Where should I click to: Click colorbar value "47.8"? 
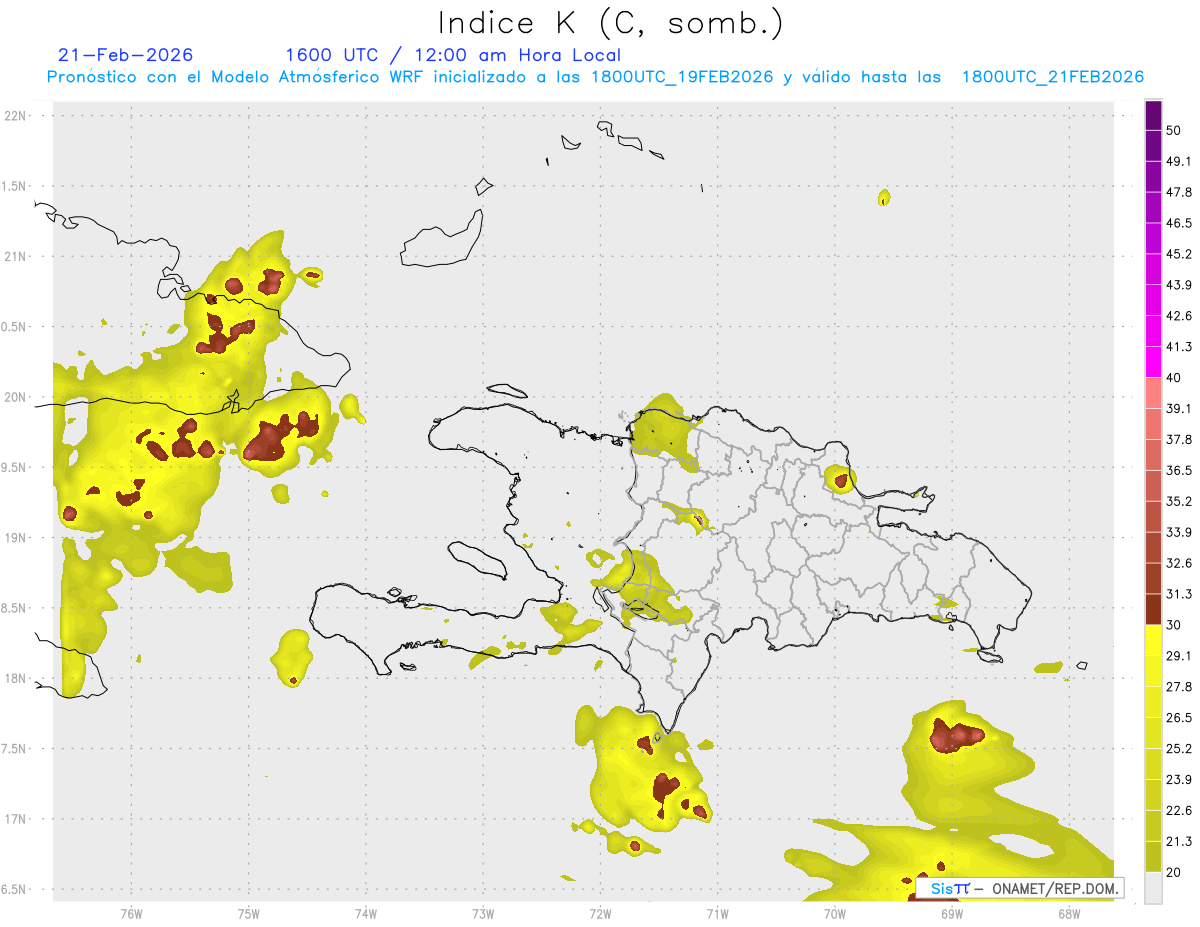1179,192
